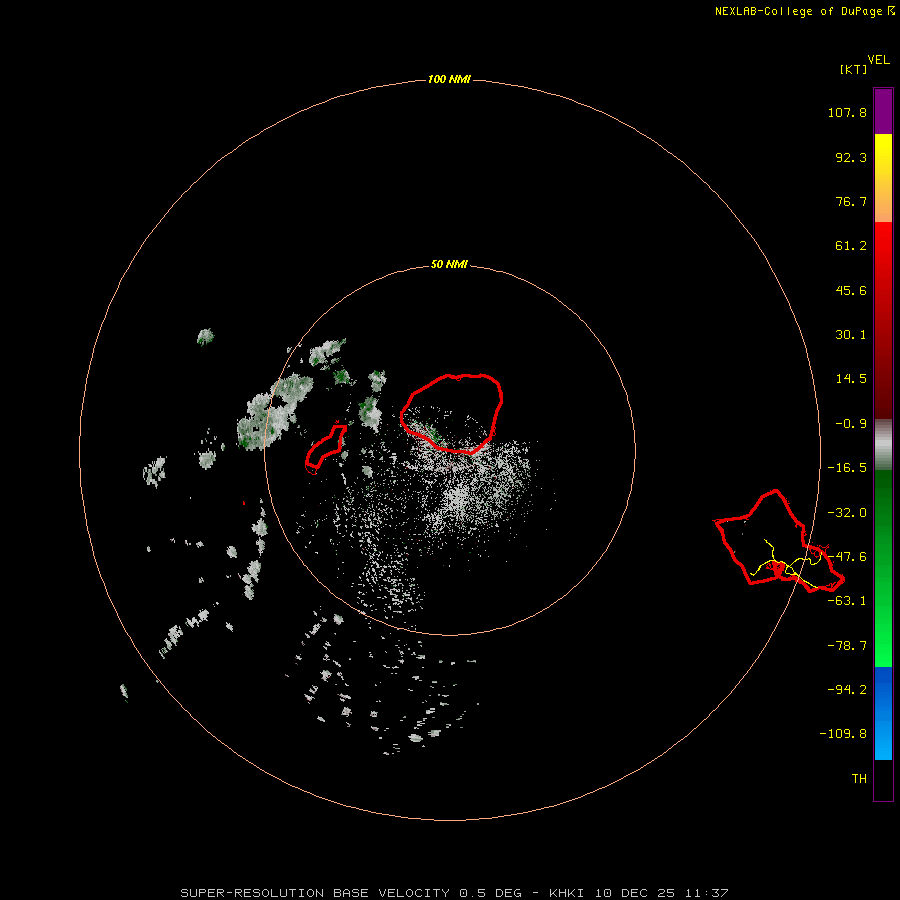Select the -63.1 scale value
The image size is (900, 900).
click(847, 601)
